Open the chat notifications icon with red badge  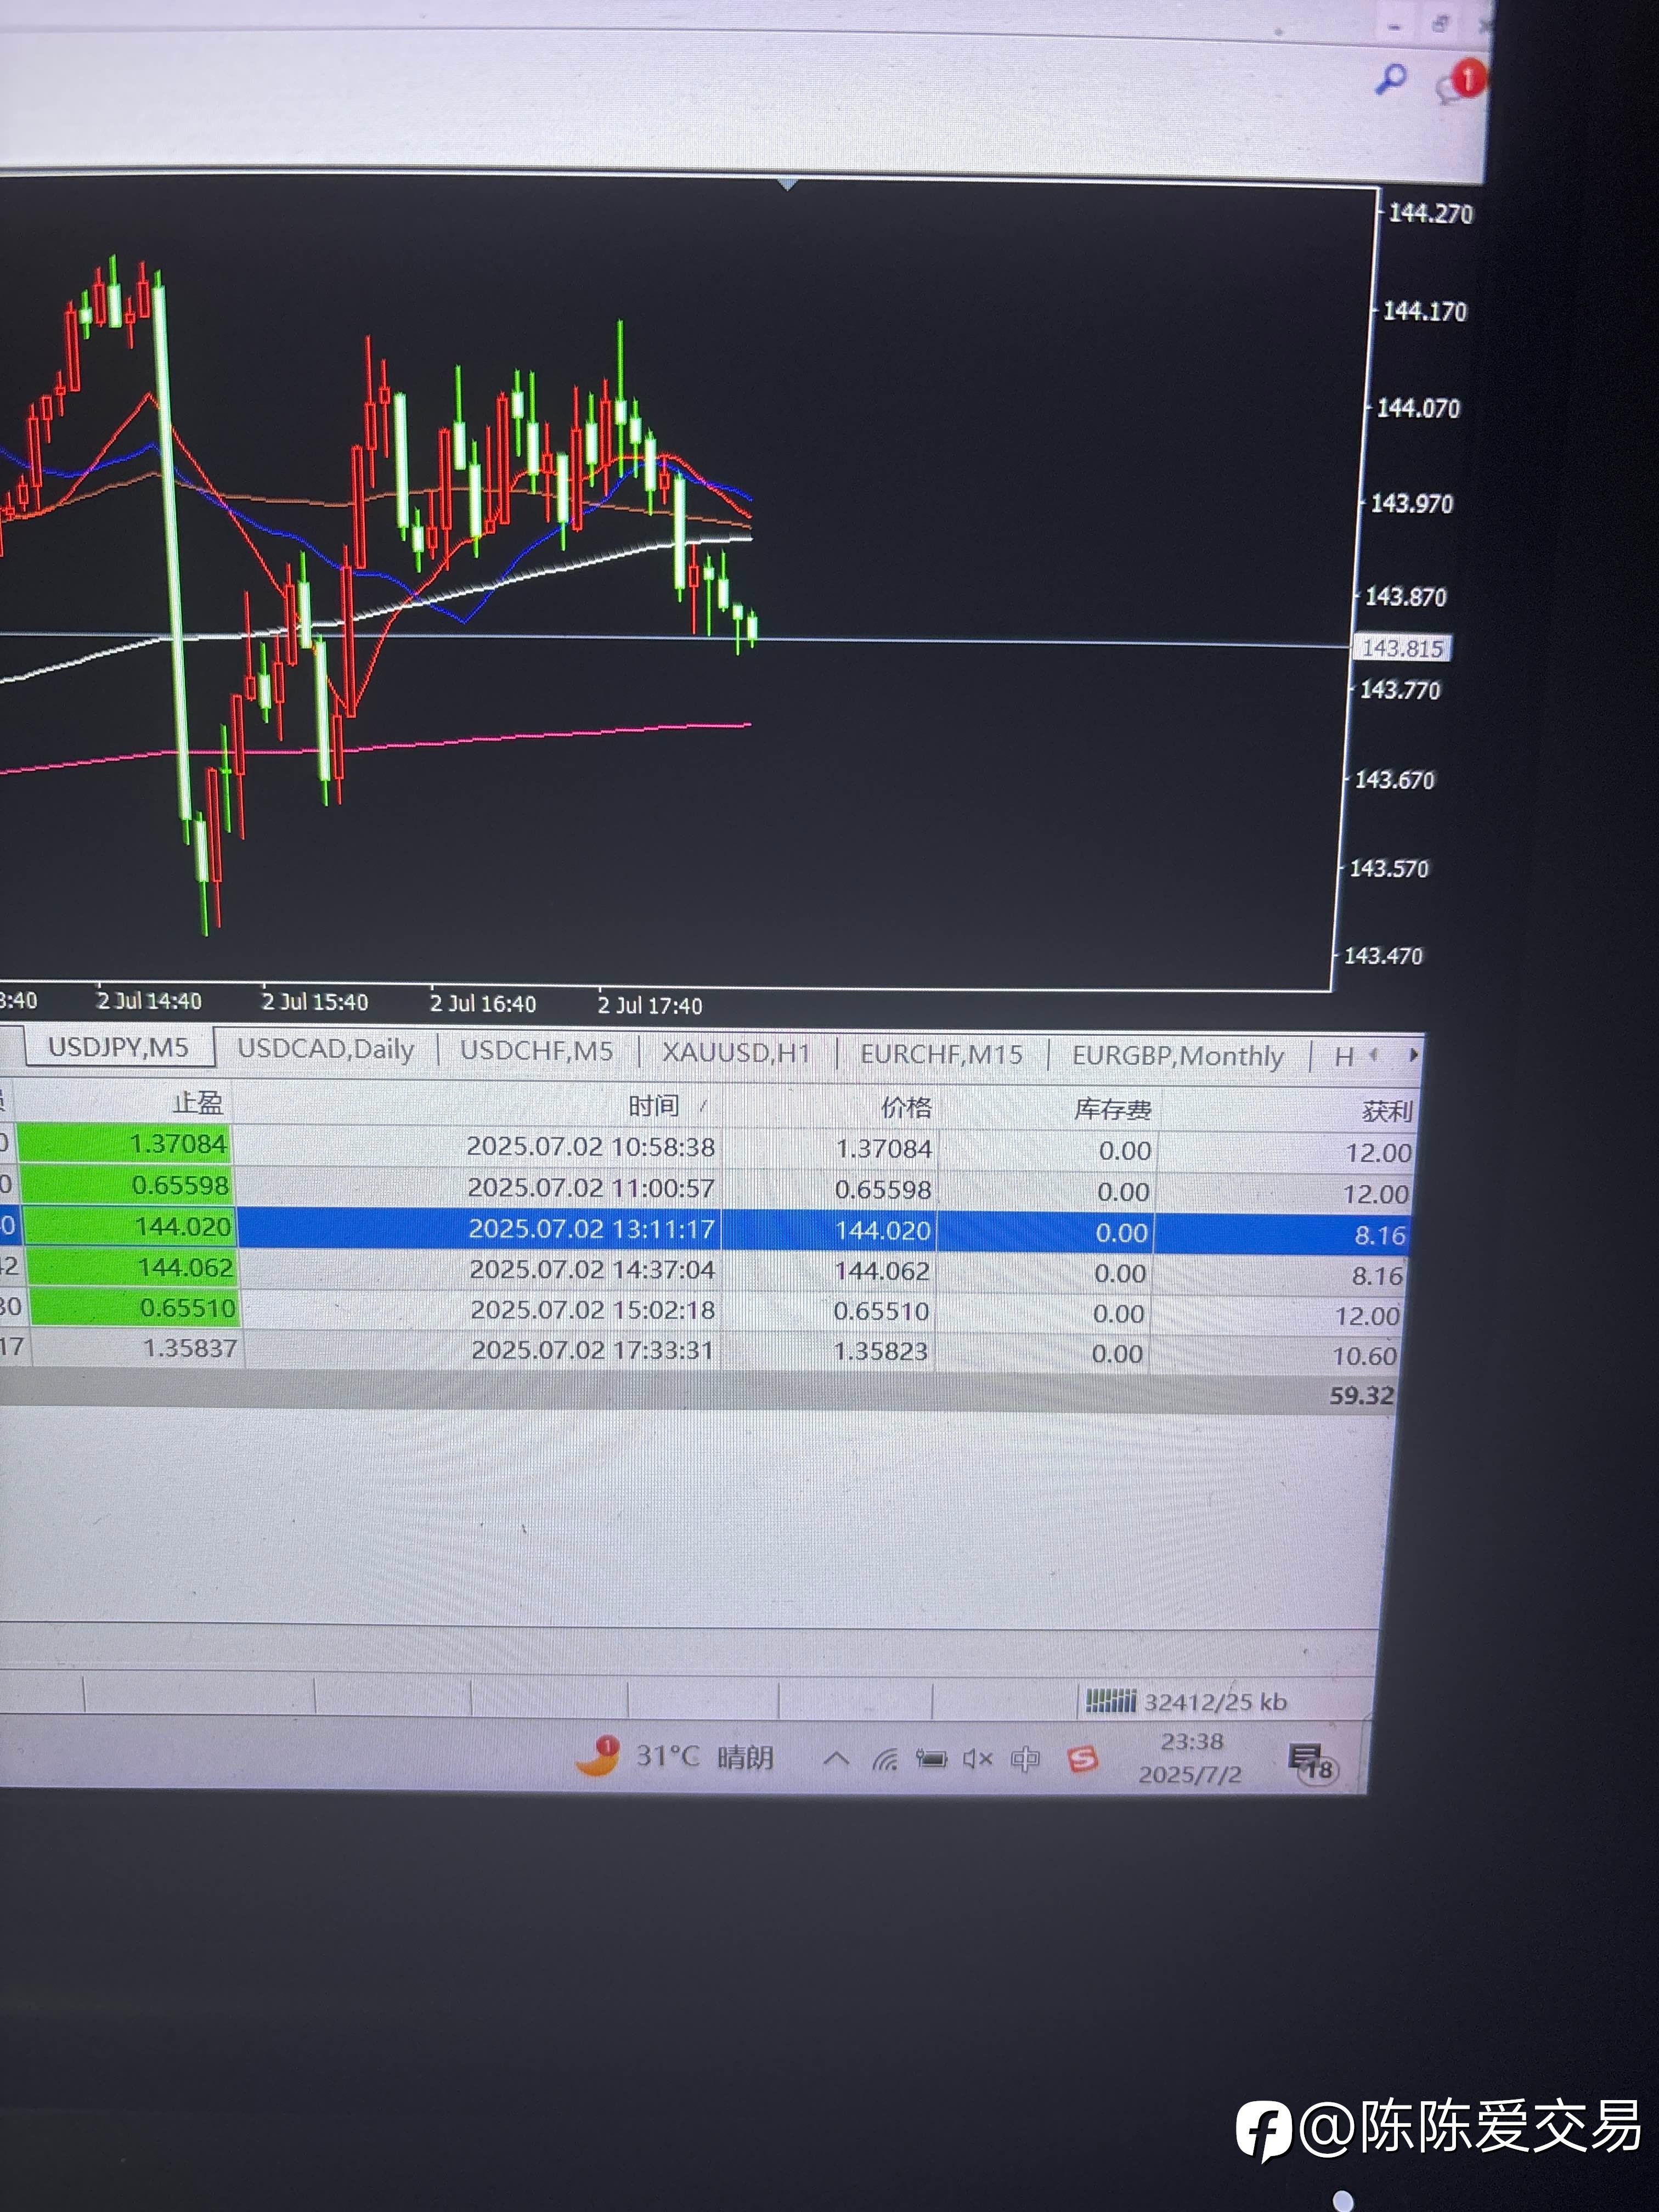[x=1461, y=81]
